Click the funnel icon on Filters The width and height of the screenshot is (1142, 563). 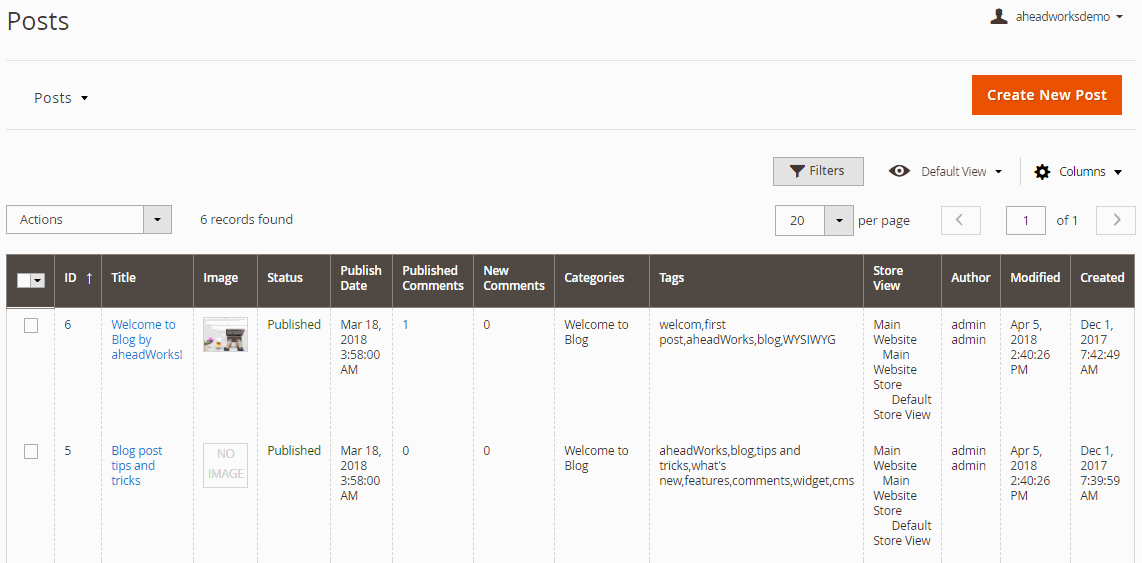(798, 171)
